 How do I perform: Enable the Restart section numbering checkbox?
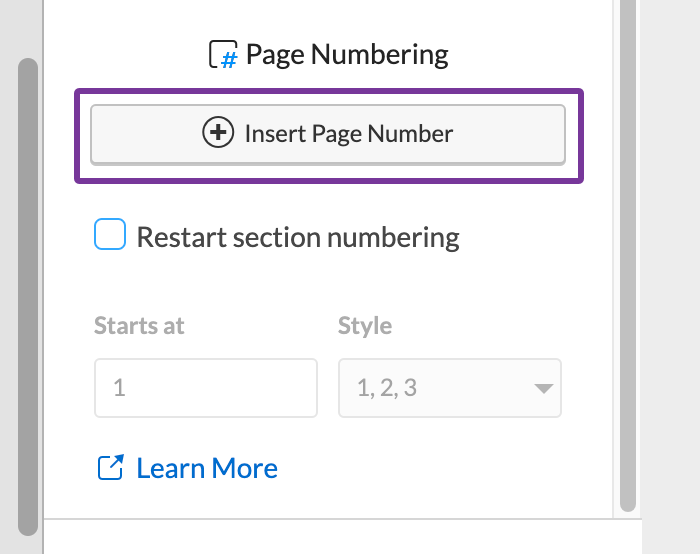[x=110, y=236]
